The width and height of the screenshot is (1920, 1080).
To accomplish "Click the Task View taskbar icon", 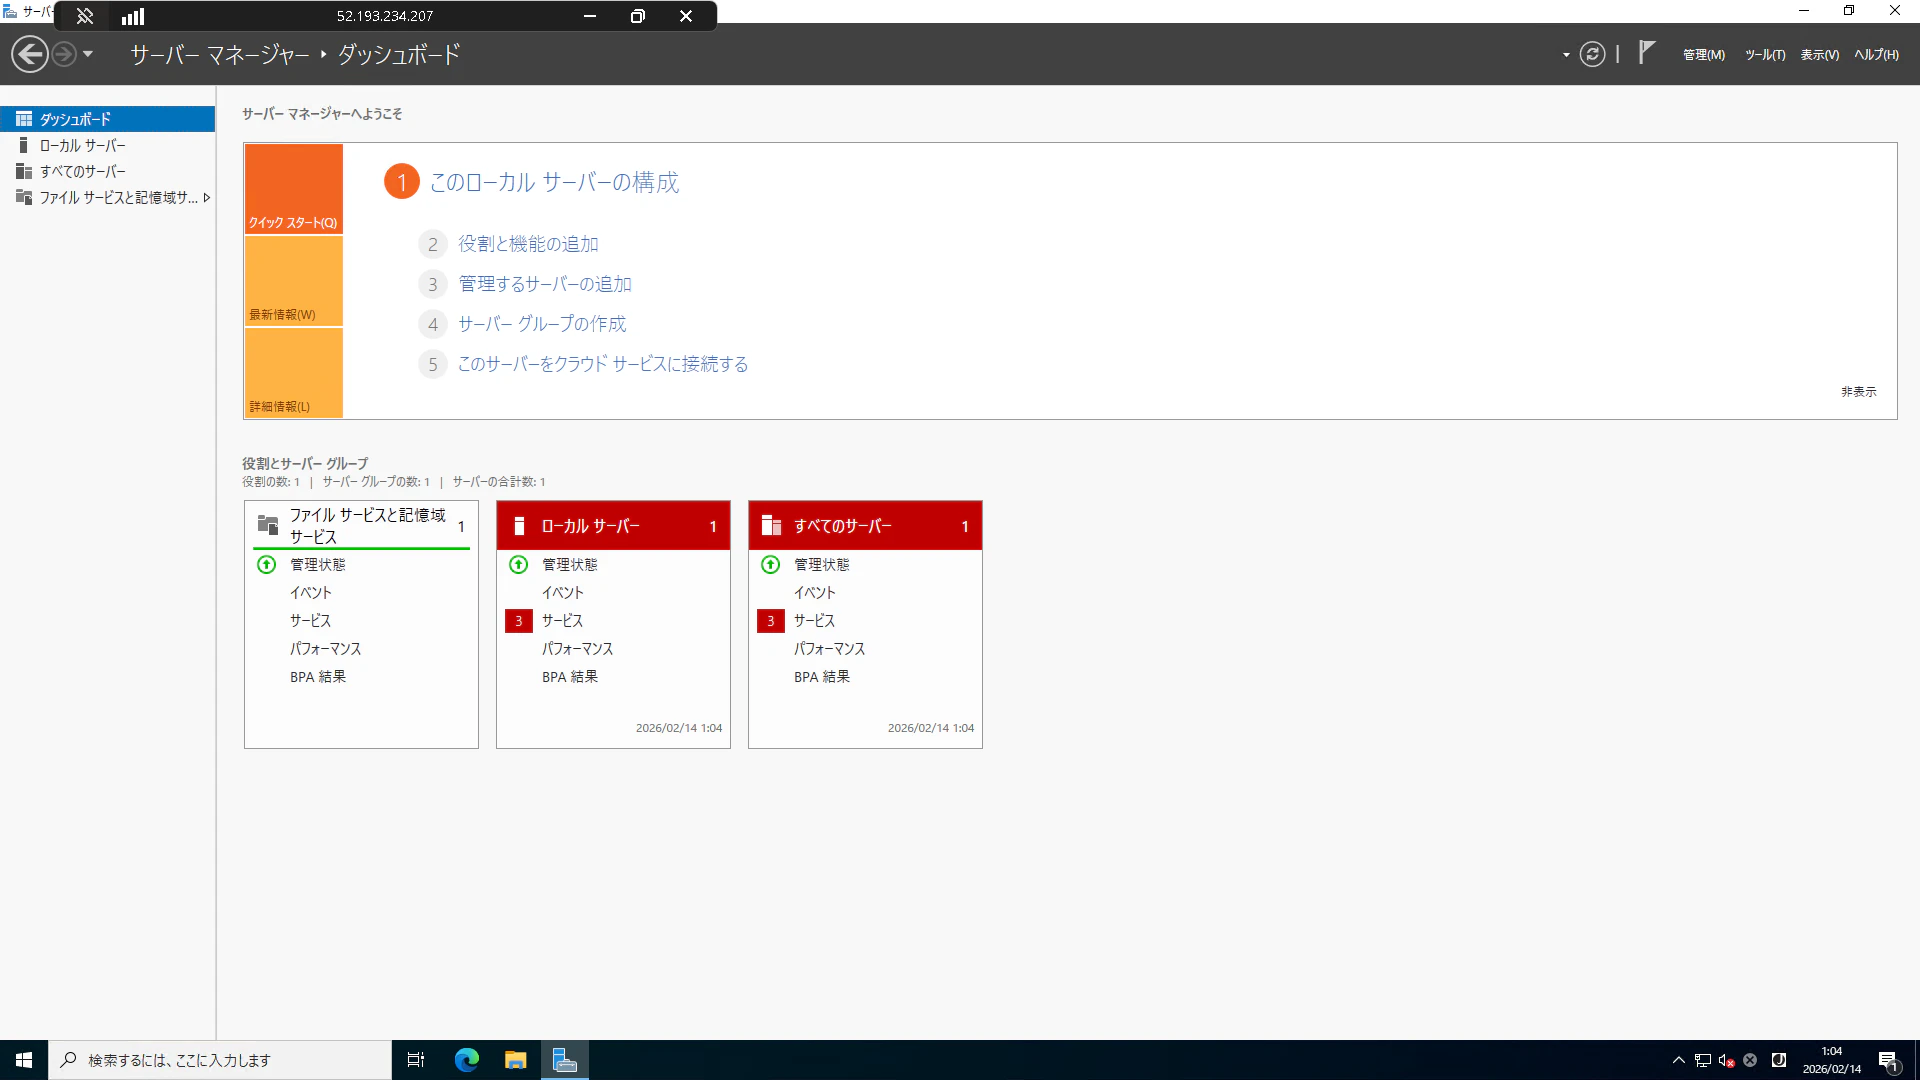I will (x=416, y=1060).
